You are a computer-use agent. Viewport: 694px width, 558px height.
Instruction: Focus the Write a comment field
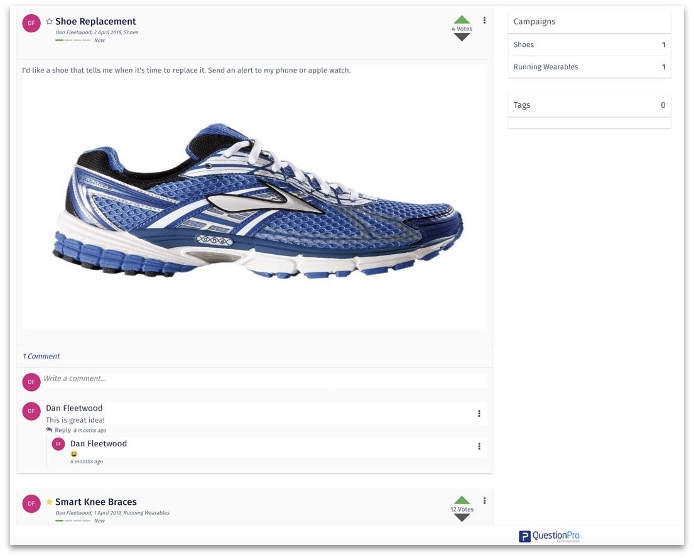click(265, 379)
